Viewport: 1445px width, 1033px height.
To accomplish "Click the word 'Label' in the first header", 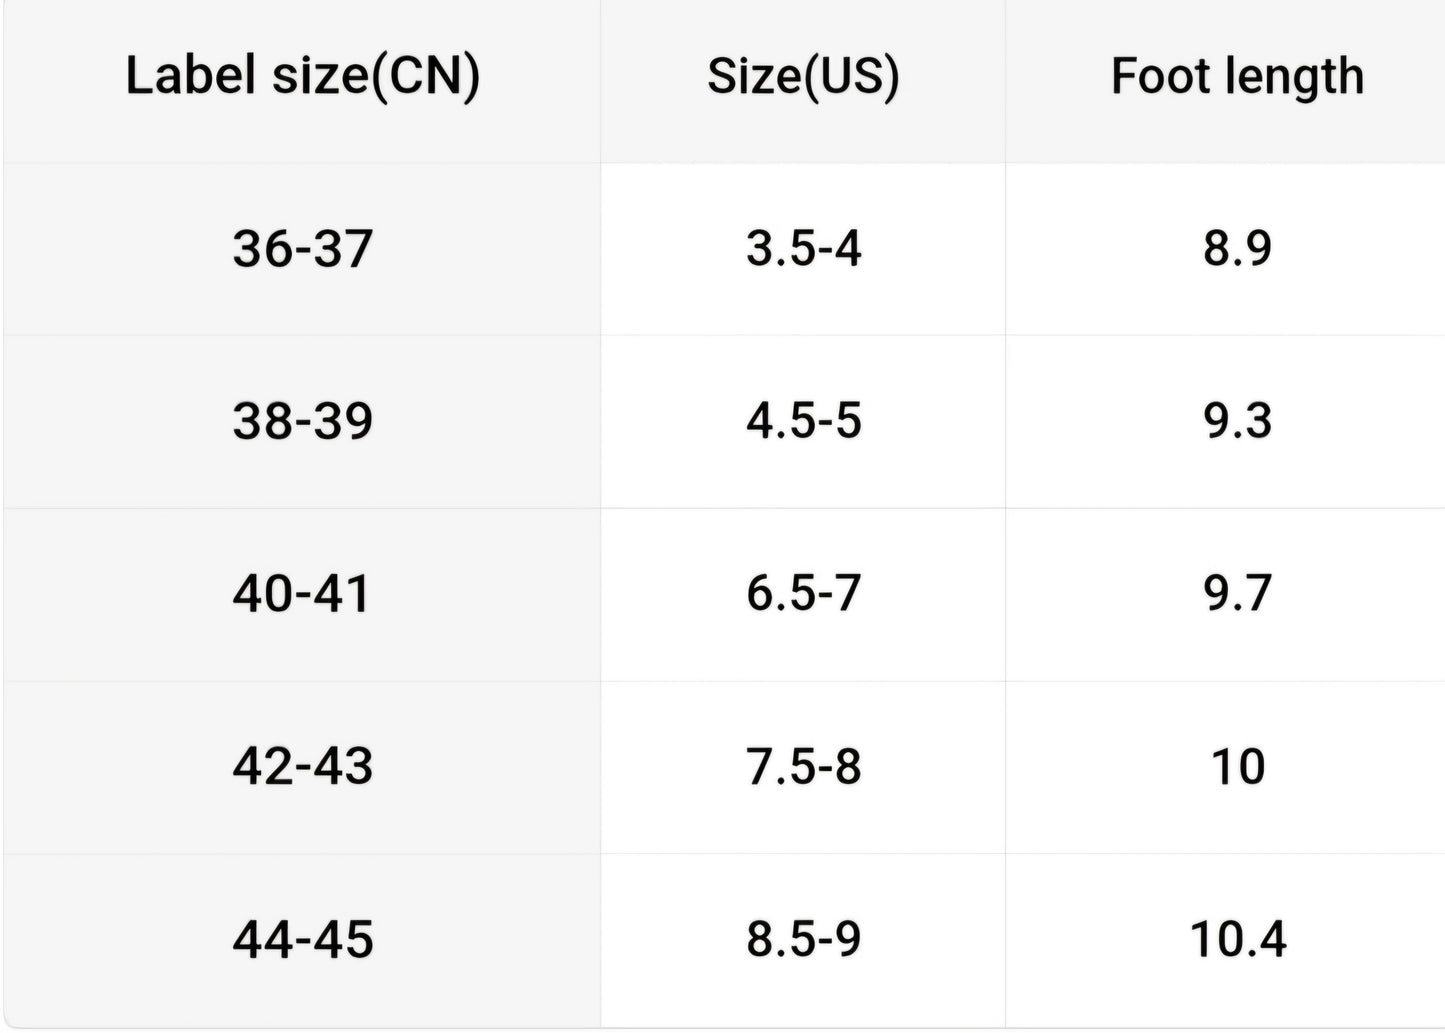I will 189,75.
